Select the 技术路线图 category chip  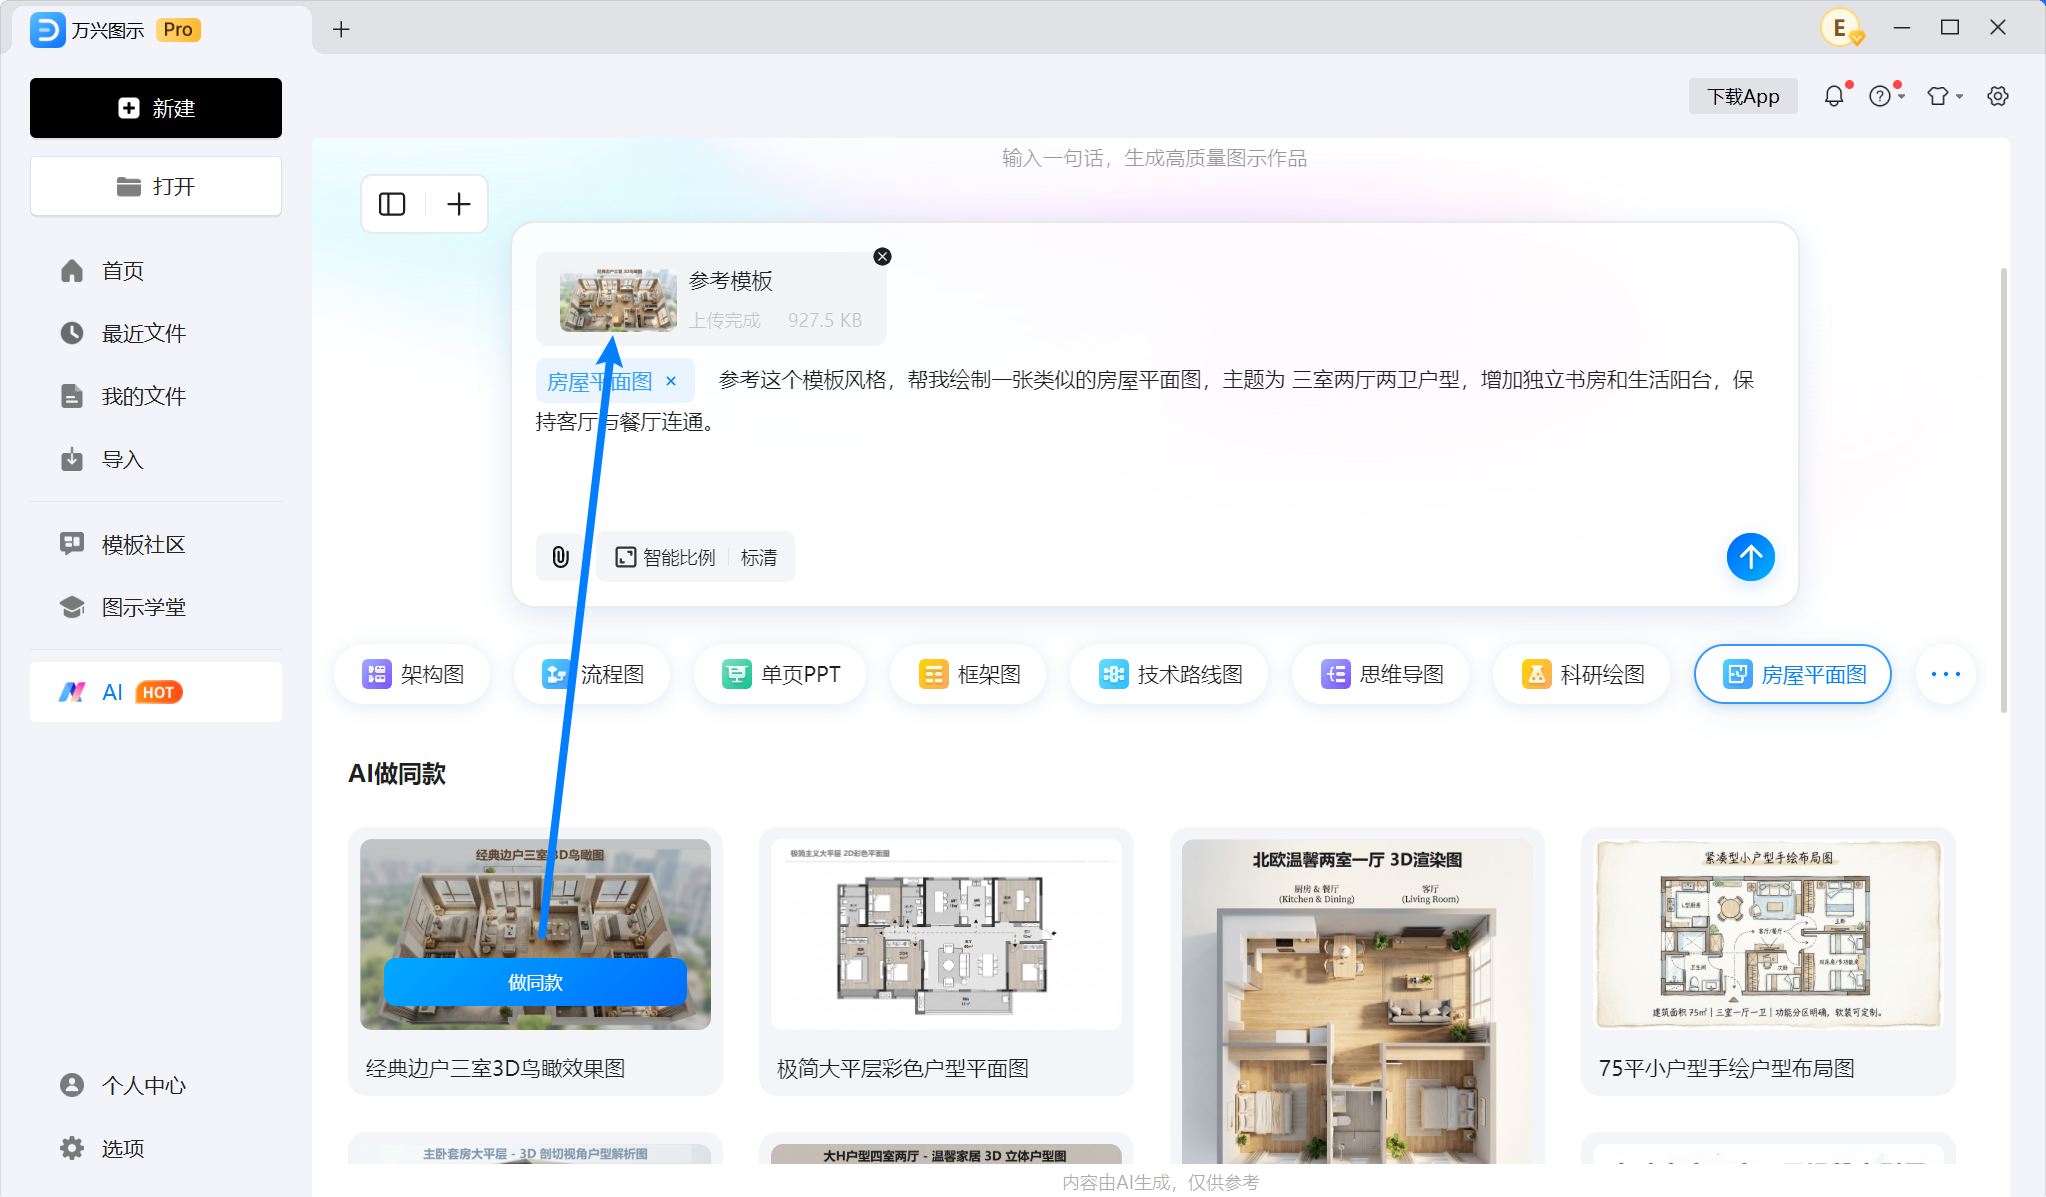[x=1170, y=674]
